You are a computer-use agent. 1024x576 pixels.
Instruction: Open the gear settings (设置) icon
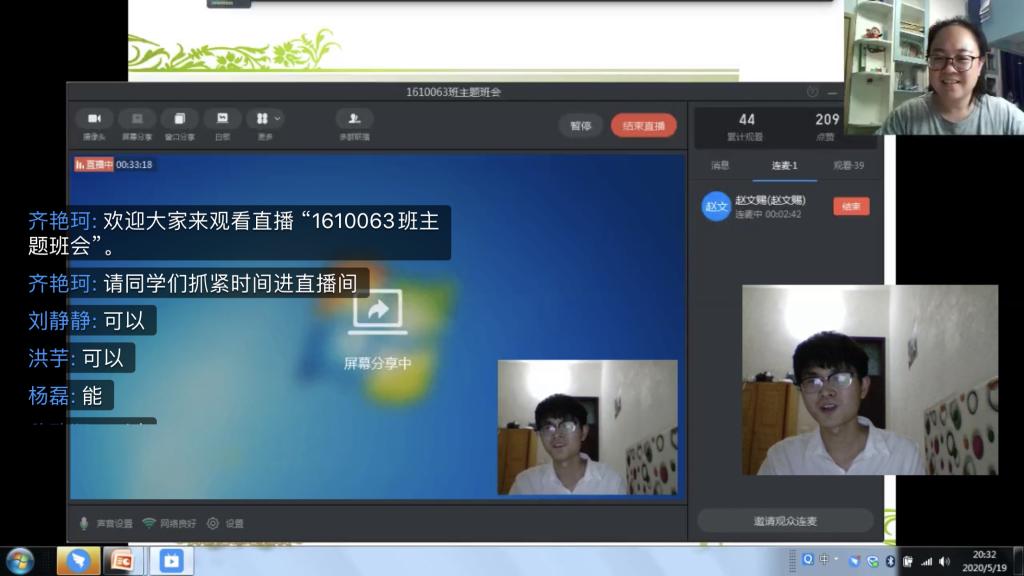213,523
